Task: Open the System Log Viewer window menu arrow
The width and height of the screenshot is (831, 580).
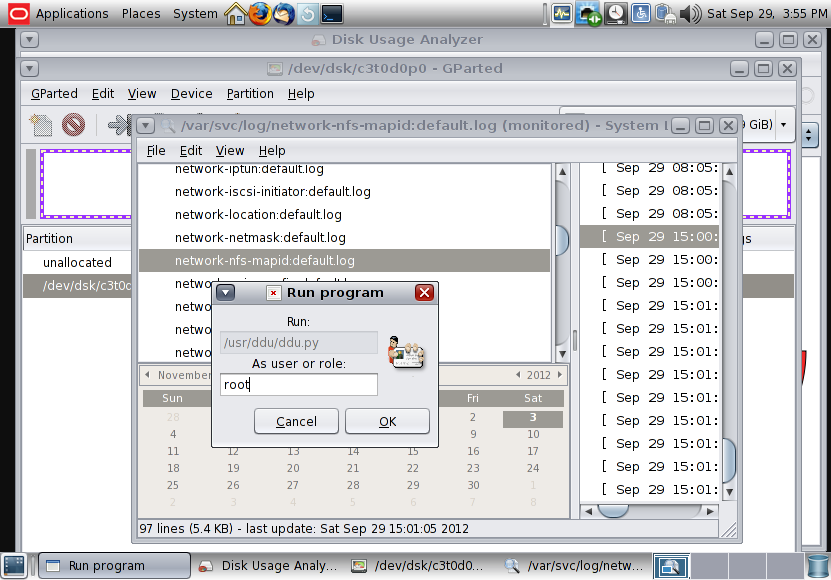Action: [x=145, y=126]
